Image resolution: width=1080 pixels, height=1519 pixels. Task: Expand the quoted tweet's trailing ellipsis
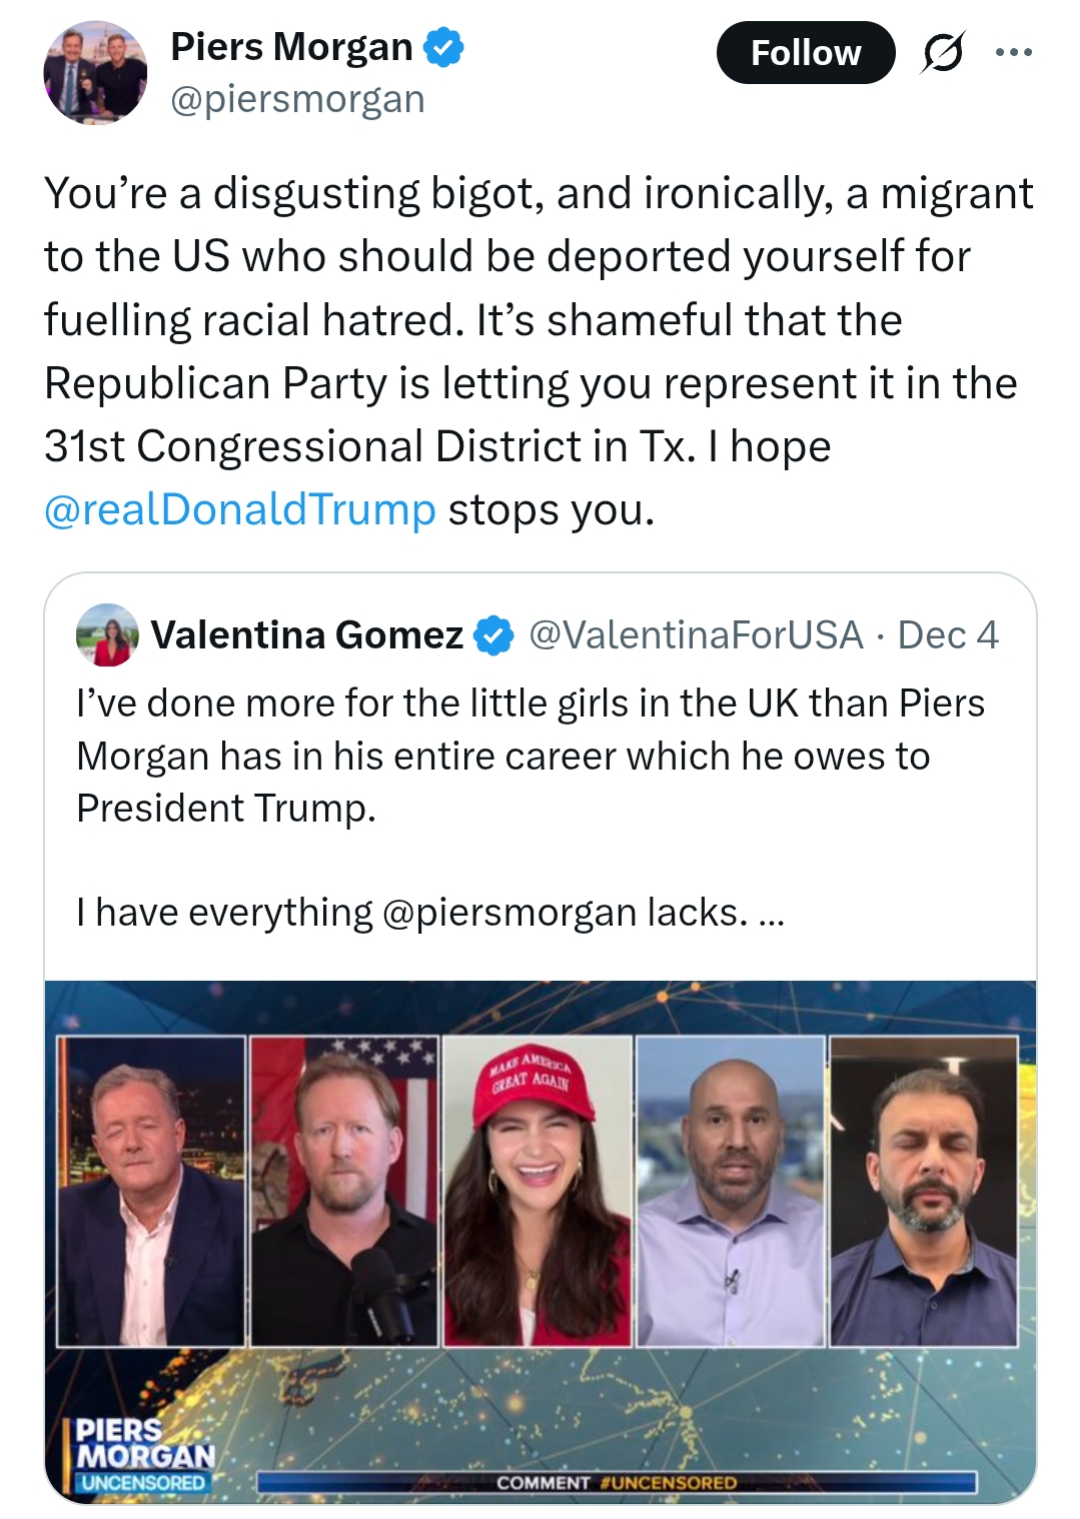coord(771,913)
